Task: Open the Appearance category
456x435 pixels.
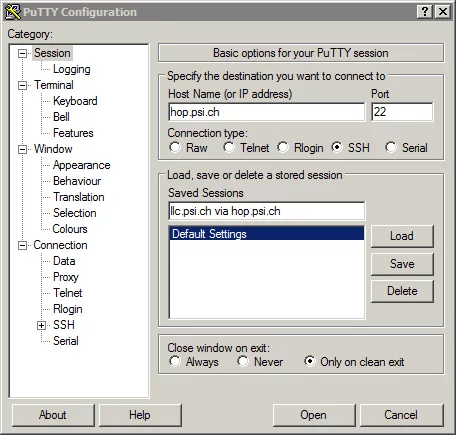Action: pos(82,165)
